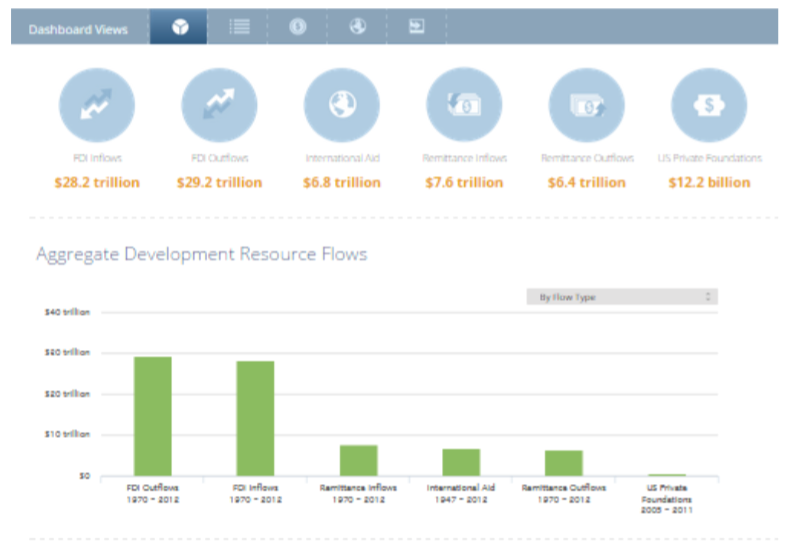Click the FDI Inflows green bar
Image resolution: width=792 pixels, height=550 pixels.
[256, 418]
